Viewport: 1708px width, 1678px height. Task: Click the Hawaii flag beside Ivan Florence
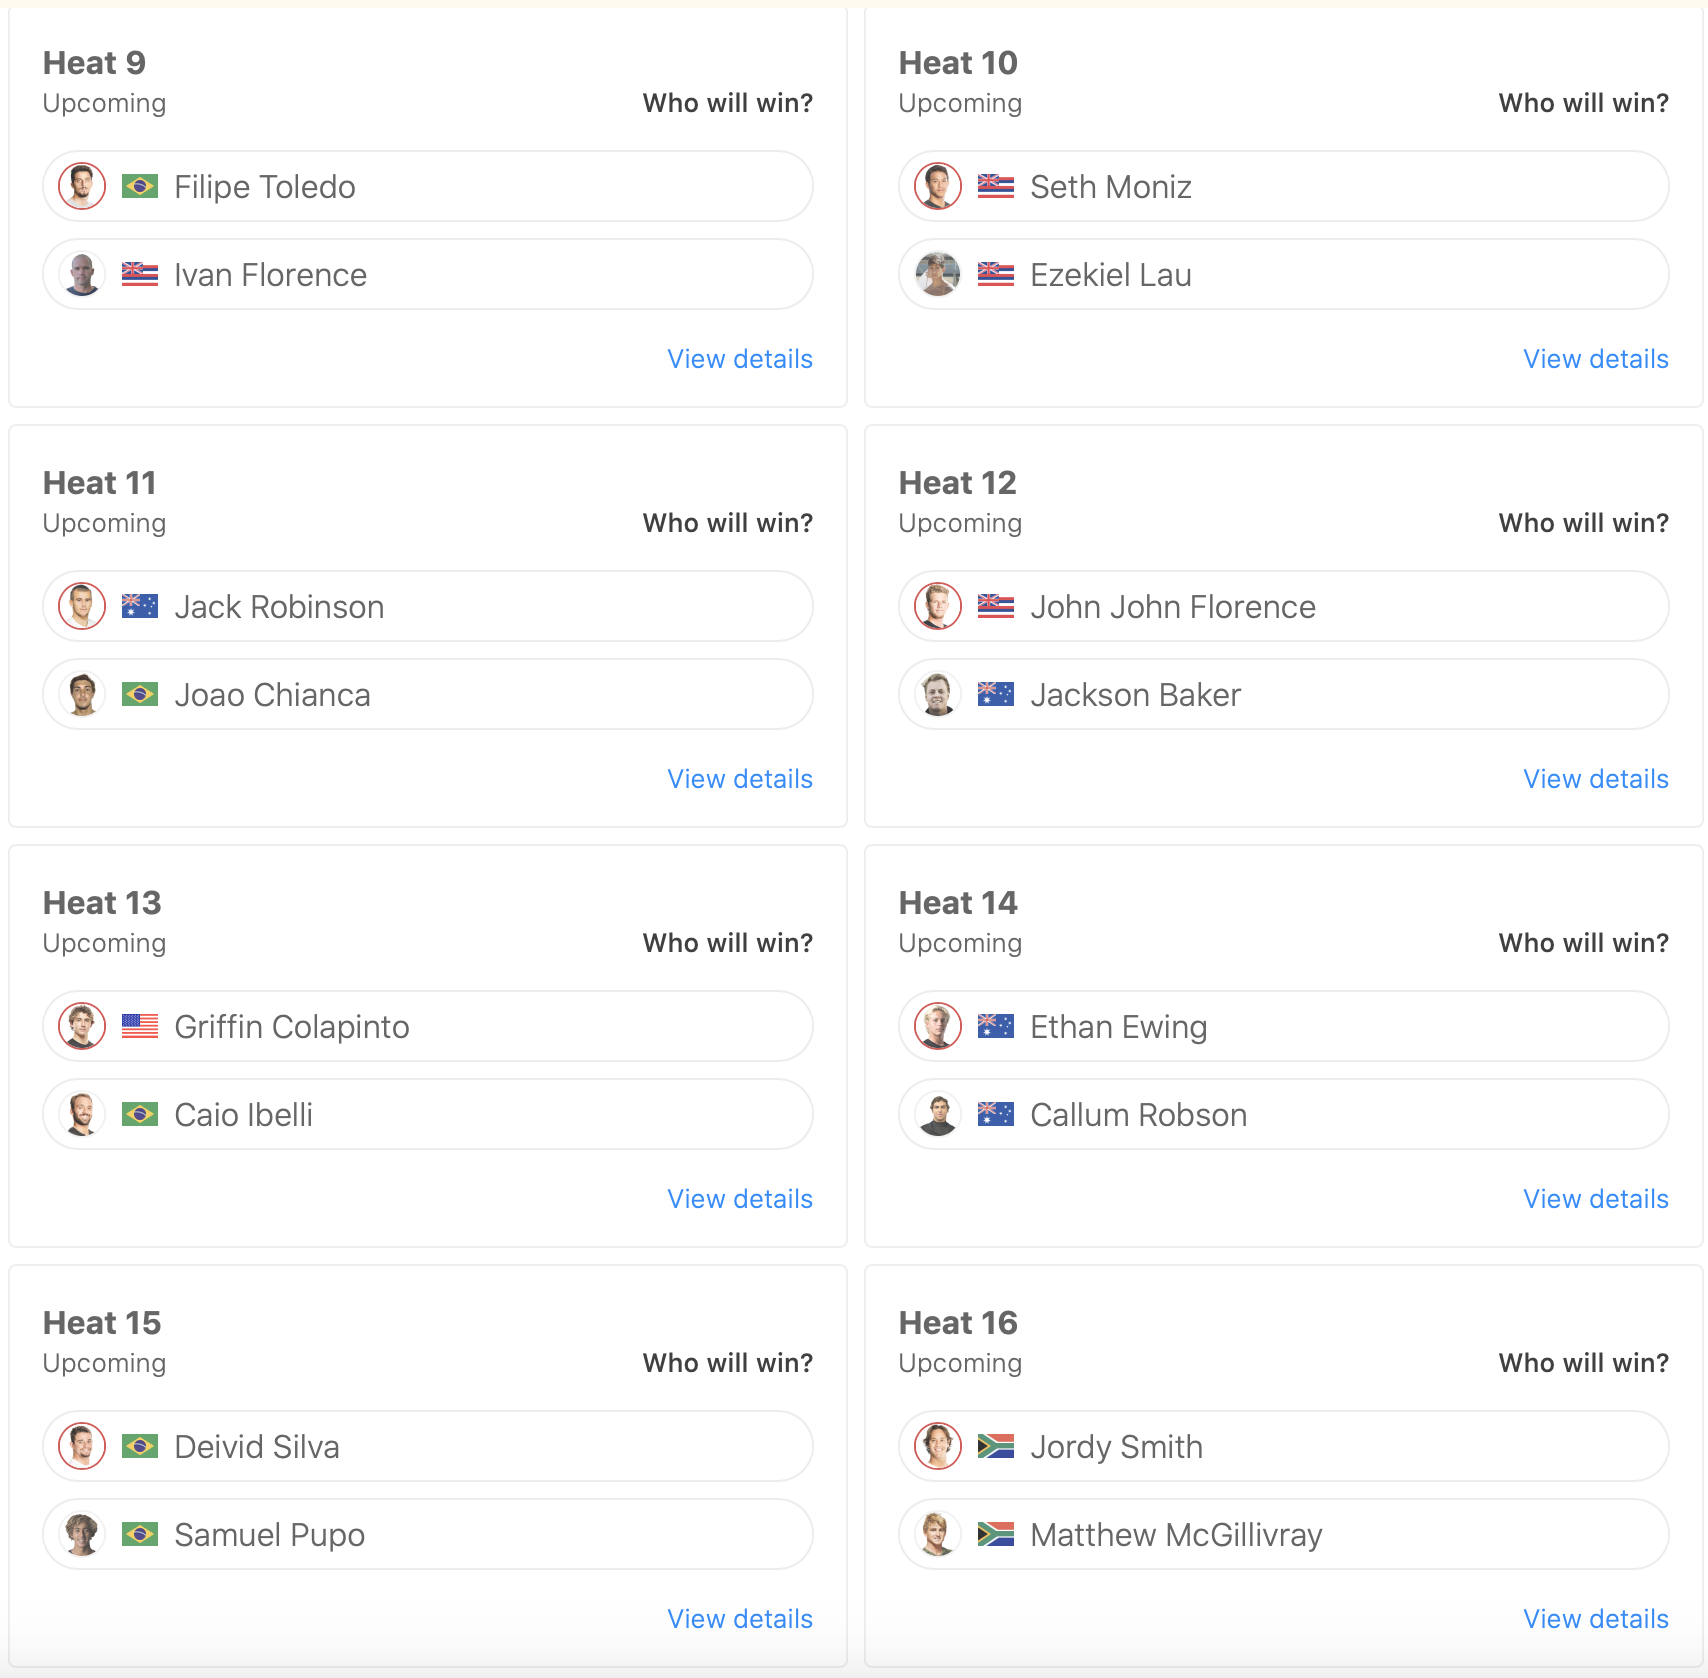pos(140,275)
